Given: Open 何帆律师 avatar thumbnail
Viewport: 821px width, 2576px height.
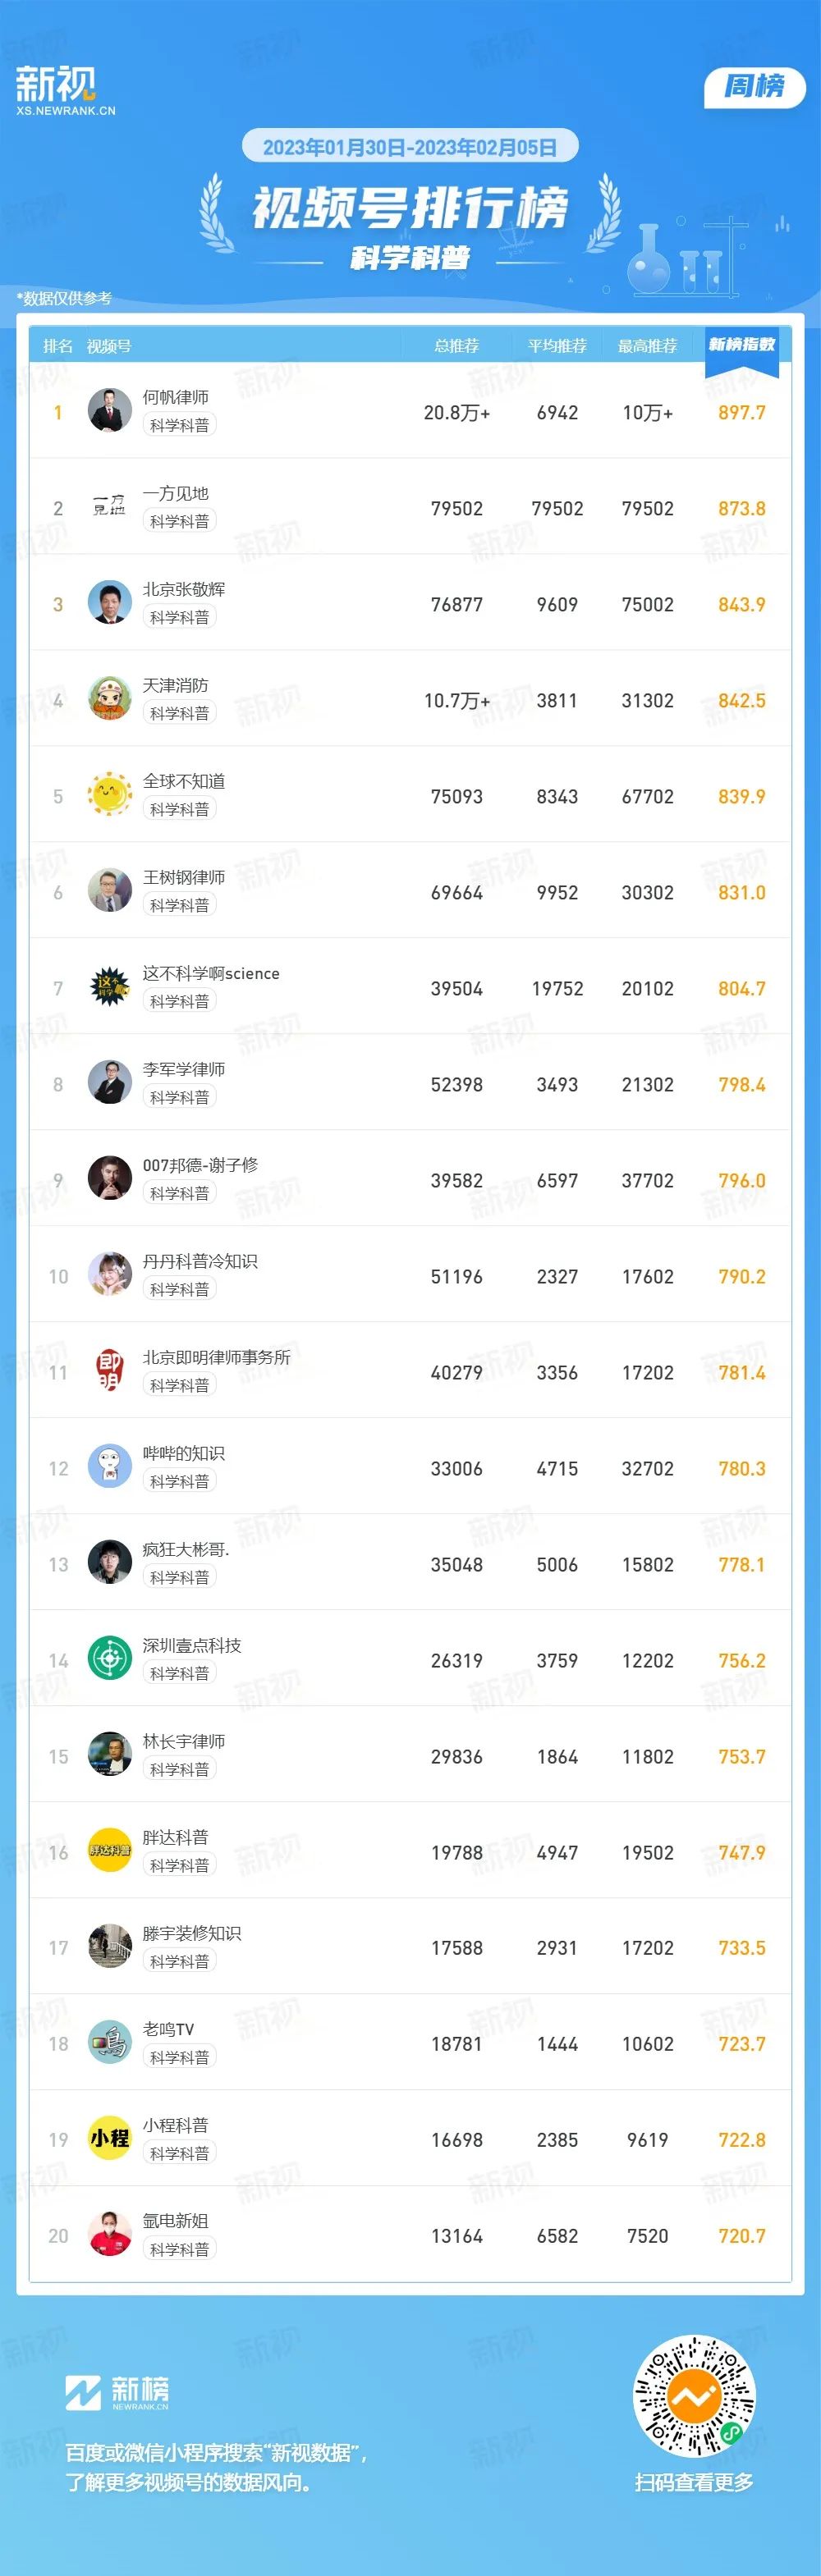Looking at the screenshot, I should click(110, 410).
